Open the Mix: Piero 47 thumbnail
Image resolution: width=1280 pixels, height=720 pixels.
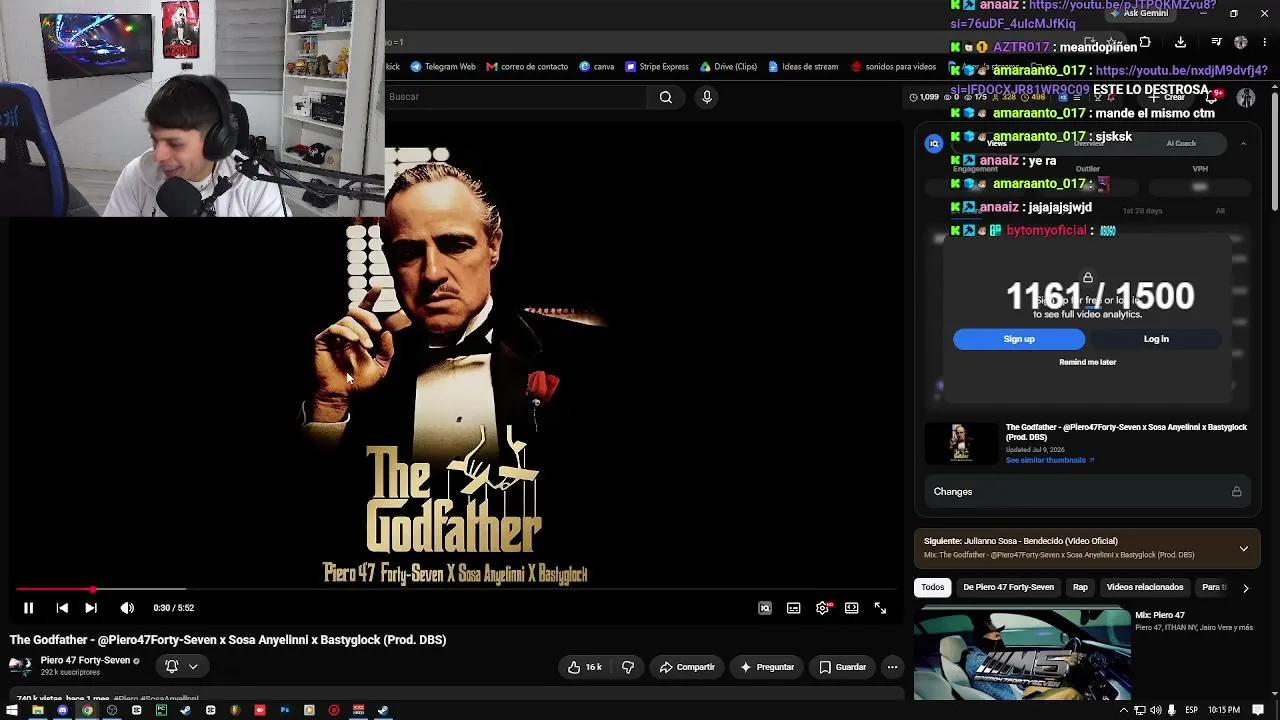click(x=1022, y=654)
